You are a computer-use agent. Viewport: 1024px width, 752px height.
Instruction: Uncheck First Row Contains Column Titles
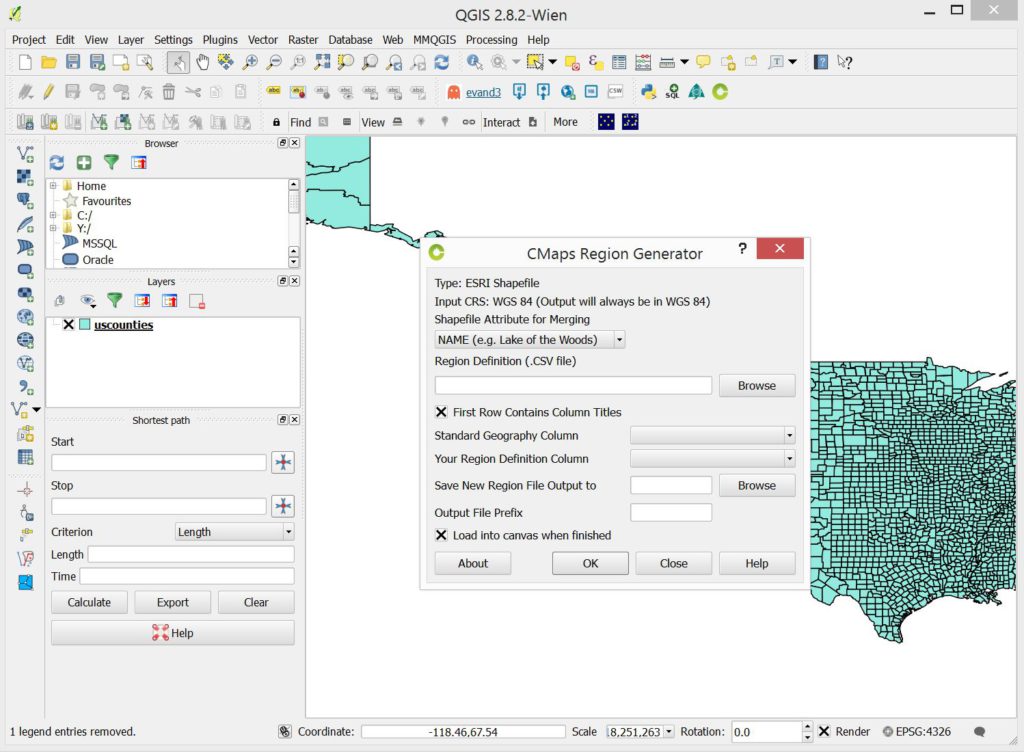pos(441,412)
